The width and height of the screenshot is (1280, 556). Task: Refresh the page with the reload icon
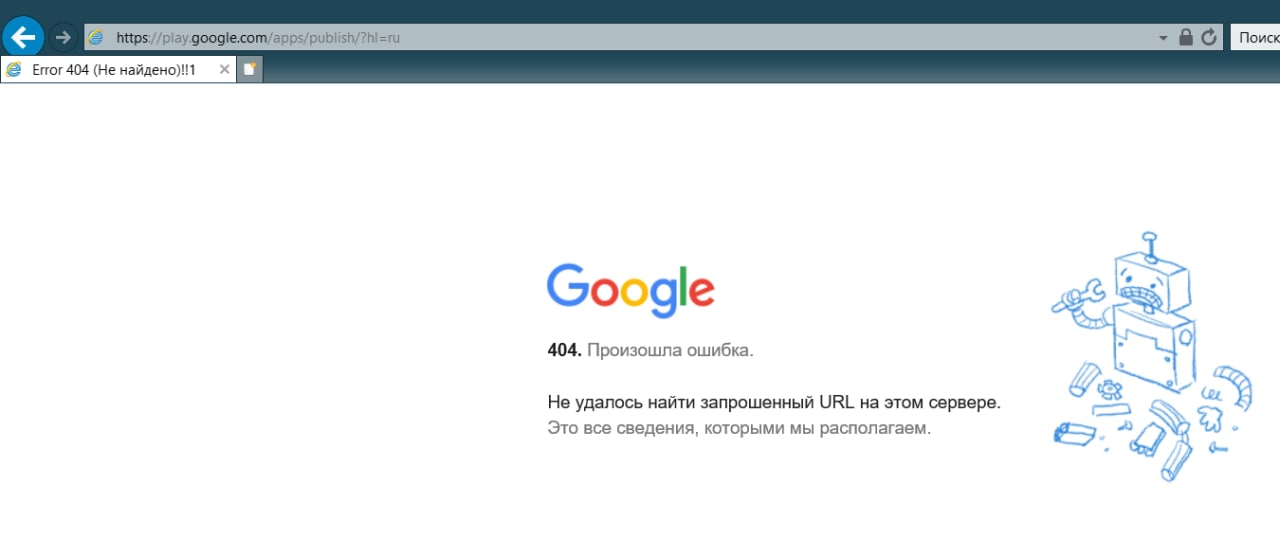[1209, 37]
